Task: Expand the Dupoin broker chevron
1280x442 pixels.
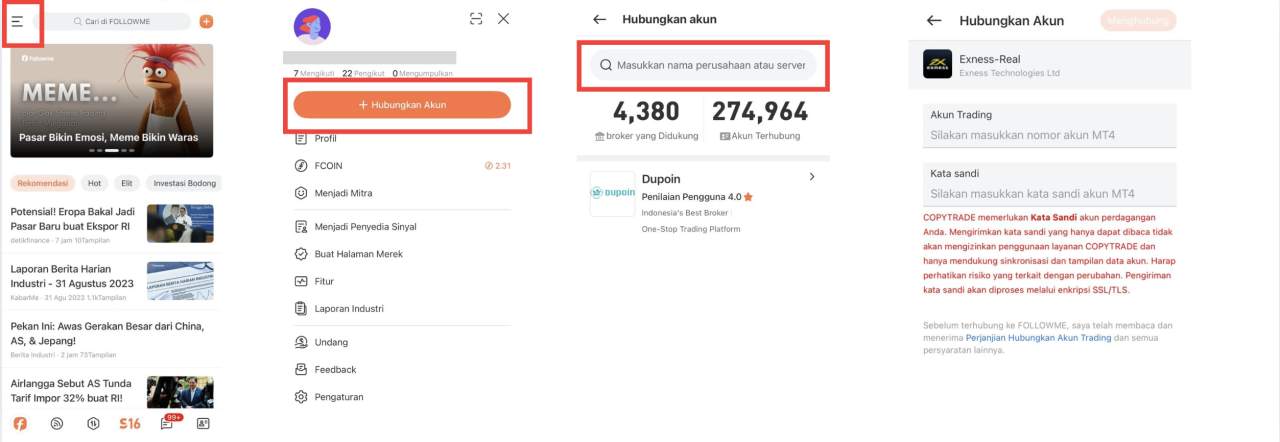Action: 812,177
